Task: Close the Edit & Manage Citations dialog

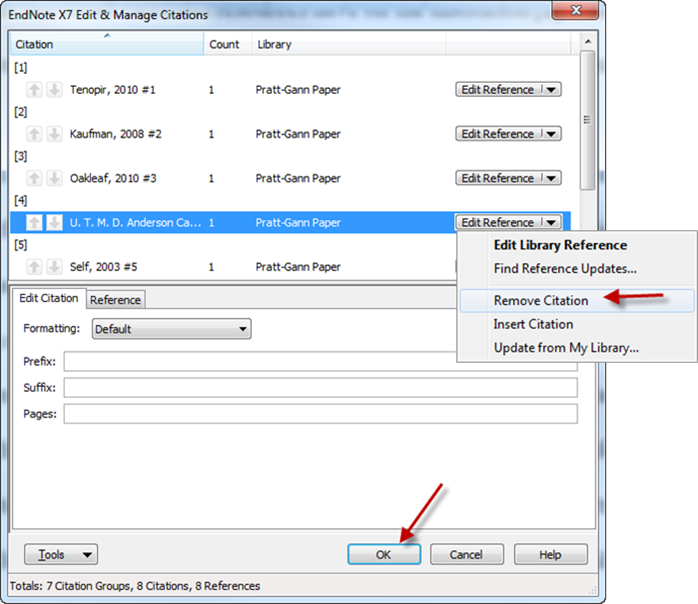Action: click(576, 10)
